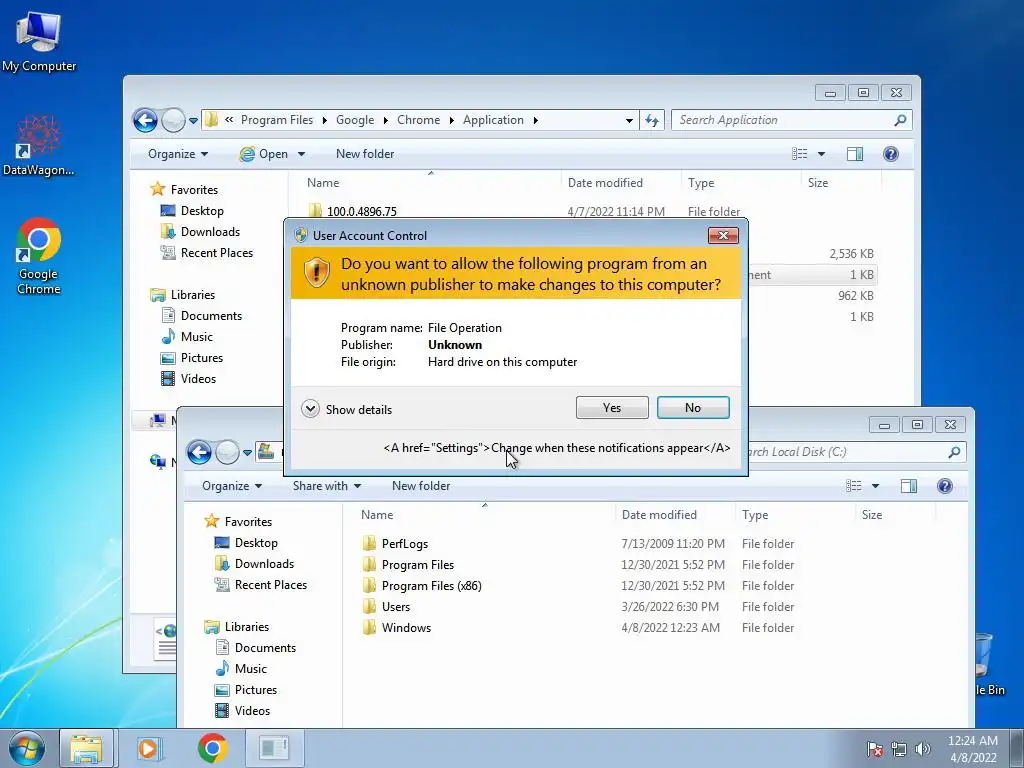The height and width of the screenshot is (768, 1024).
Task: Change view icon in Local Disk window
Action: point(854,486)
